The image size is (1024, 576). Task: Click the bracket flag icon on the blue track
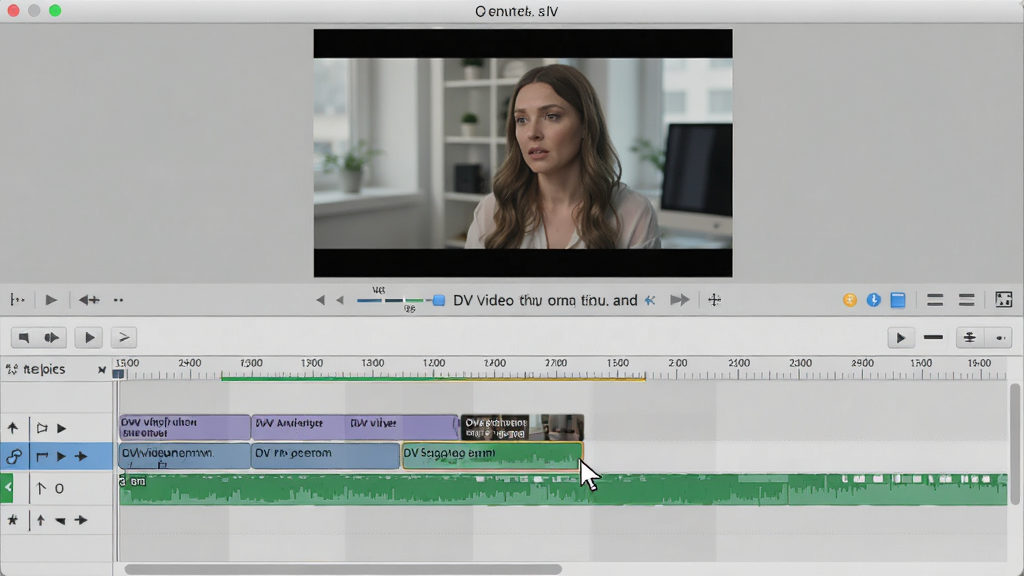tap(42, 456)
